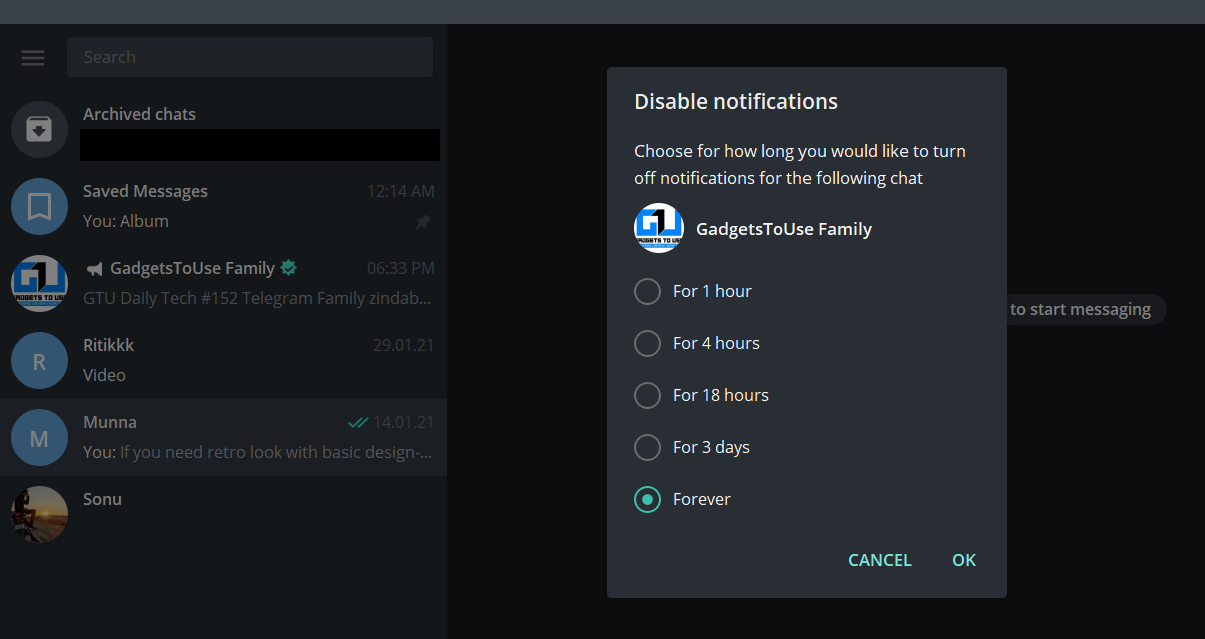Click Sonu's profile photo
This screenshot has height=639, width=1205.
(x=39, y=514)
